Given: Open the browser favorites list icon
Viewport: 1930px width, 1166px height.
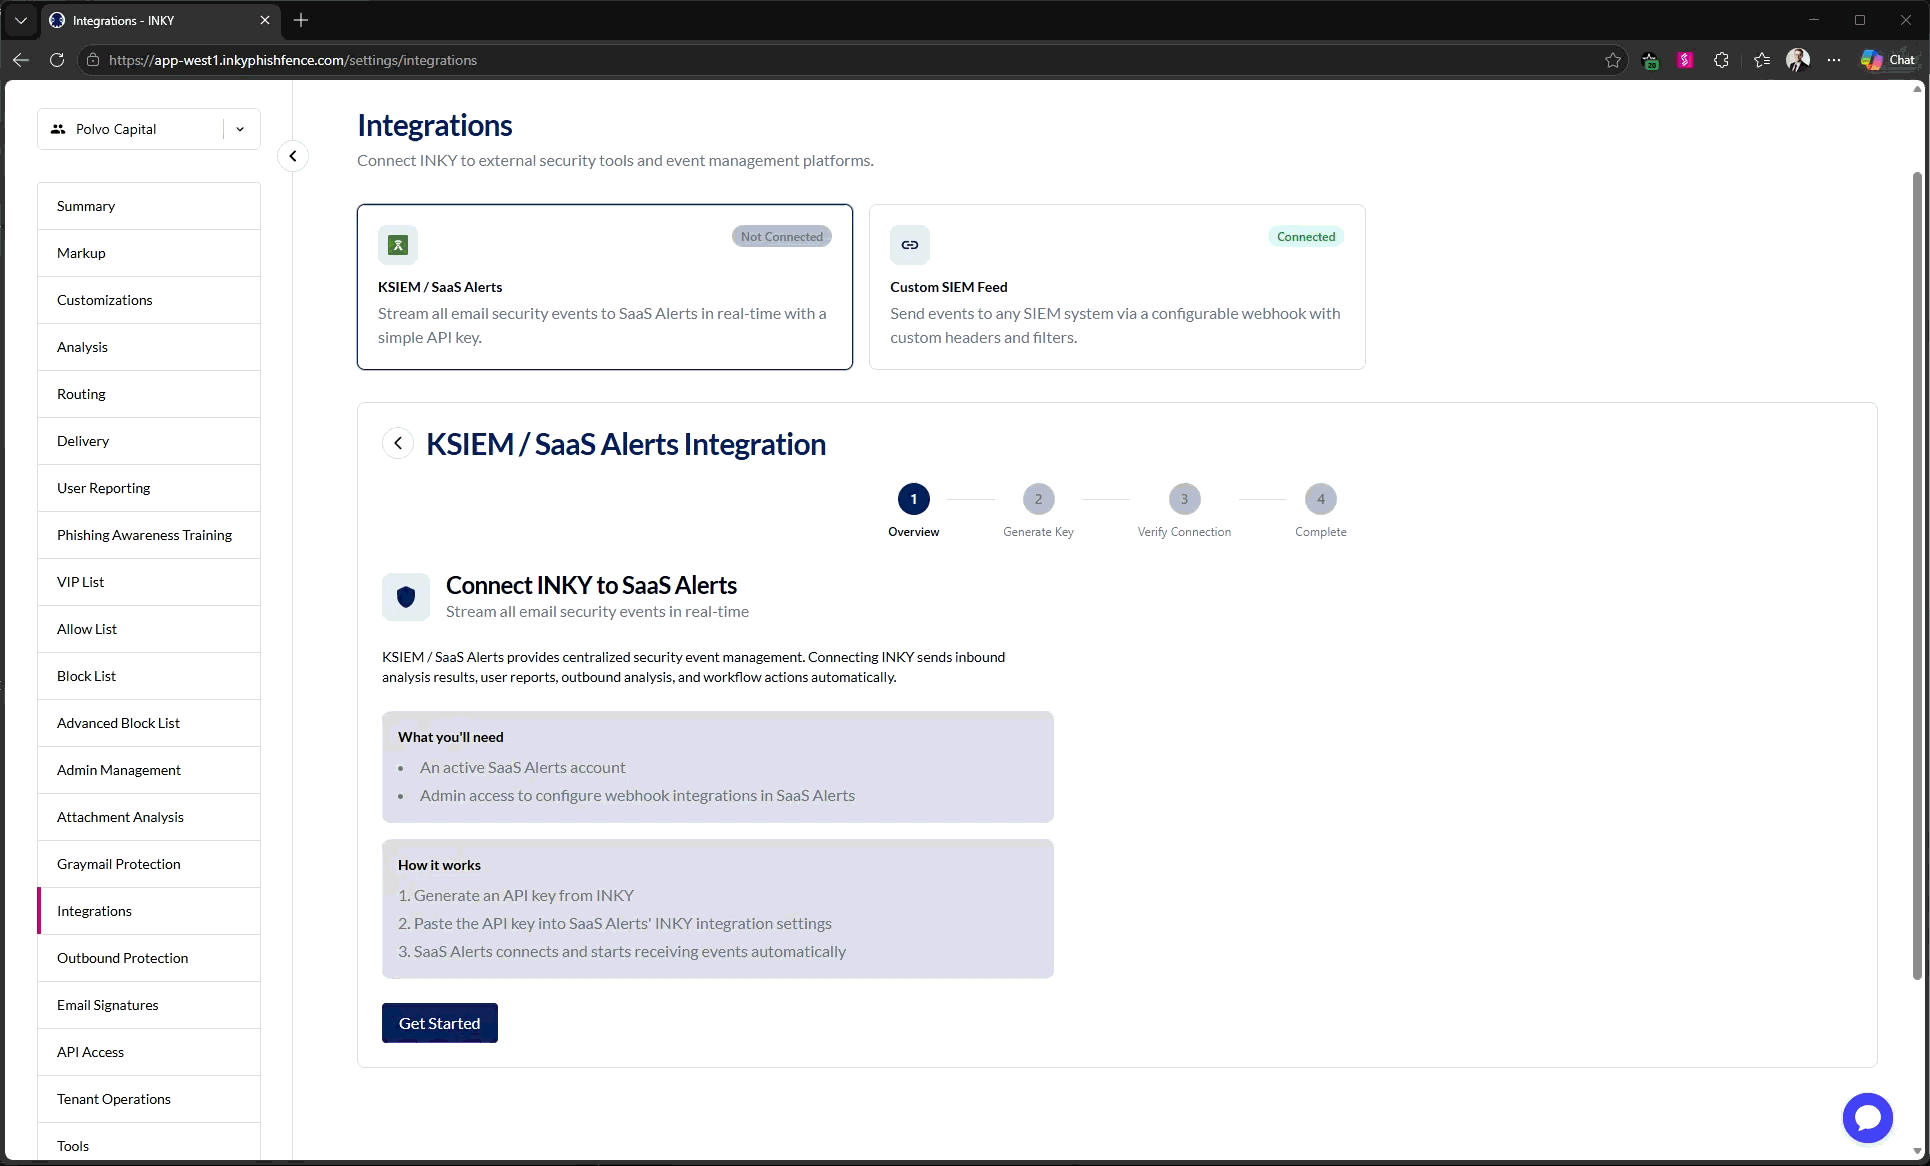Looking at the screenshot, I should click(x=1762, y=60).
